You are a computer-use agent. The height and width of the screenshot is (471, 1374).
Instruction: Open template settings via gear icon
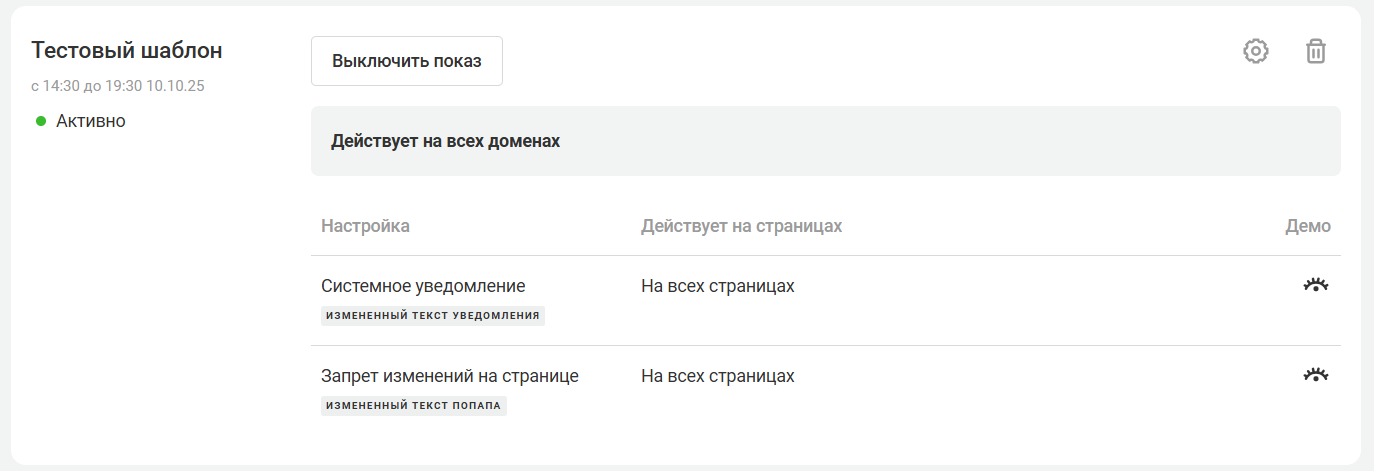(x=1256, y=52)
